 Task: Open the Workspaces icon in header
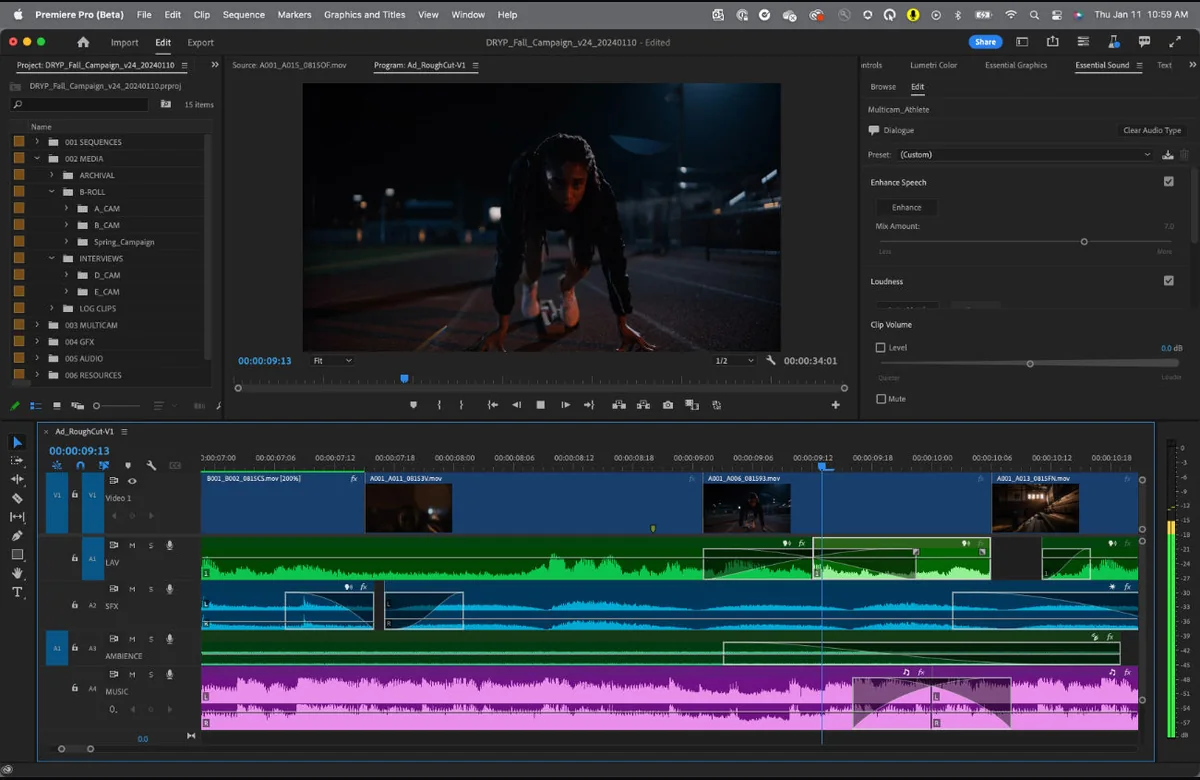(1022, 42)
